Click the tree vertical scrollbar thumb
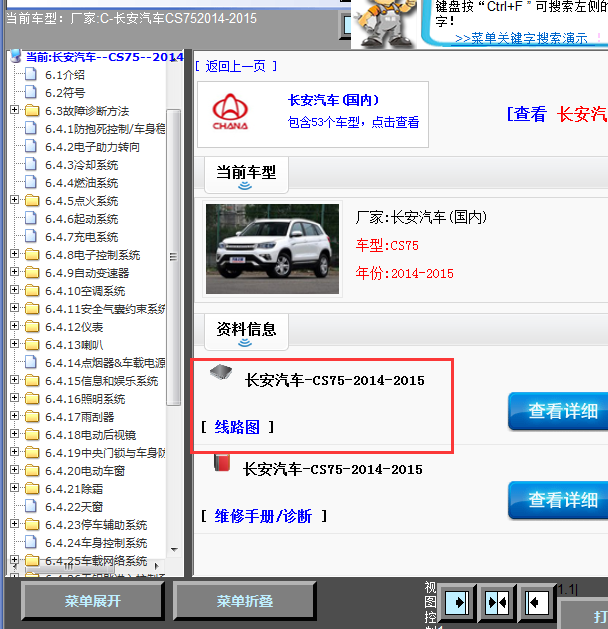 click(x=174, y=257)
